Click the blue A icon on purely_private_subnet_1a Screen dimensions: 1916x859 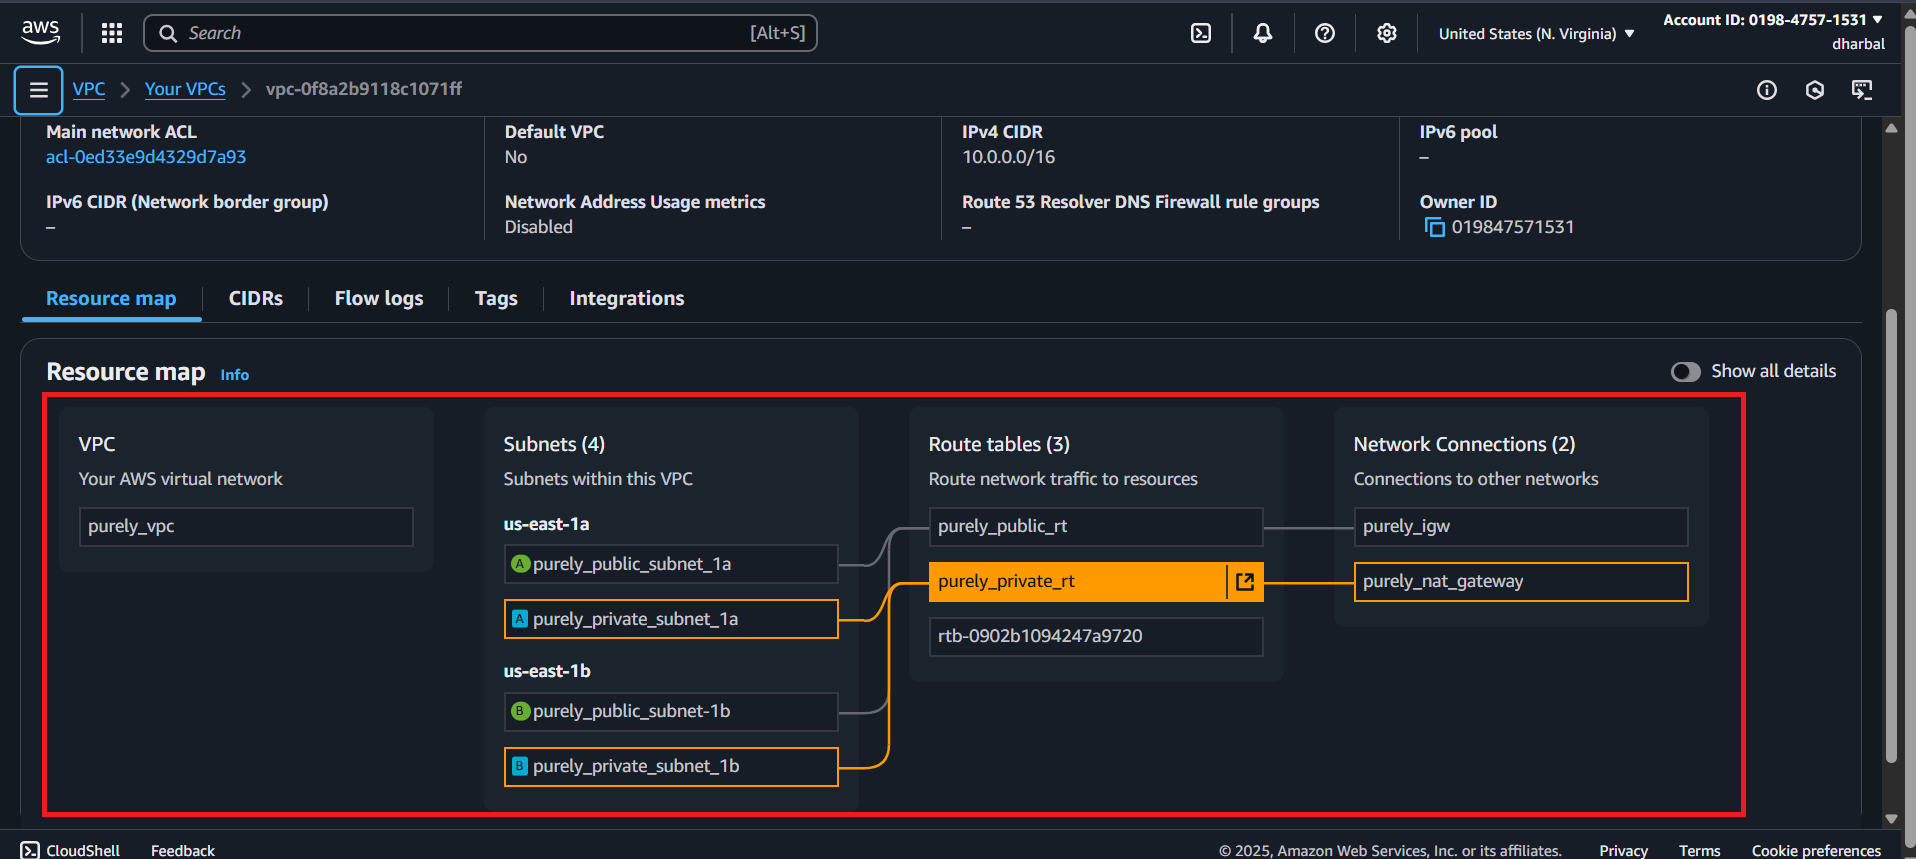[520, 619]
